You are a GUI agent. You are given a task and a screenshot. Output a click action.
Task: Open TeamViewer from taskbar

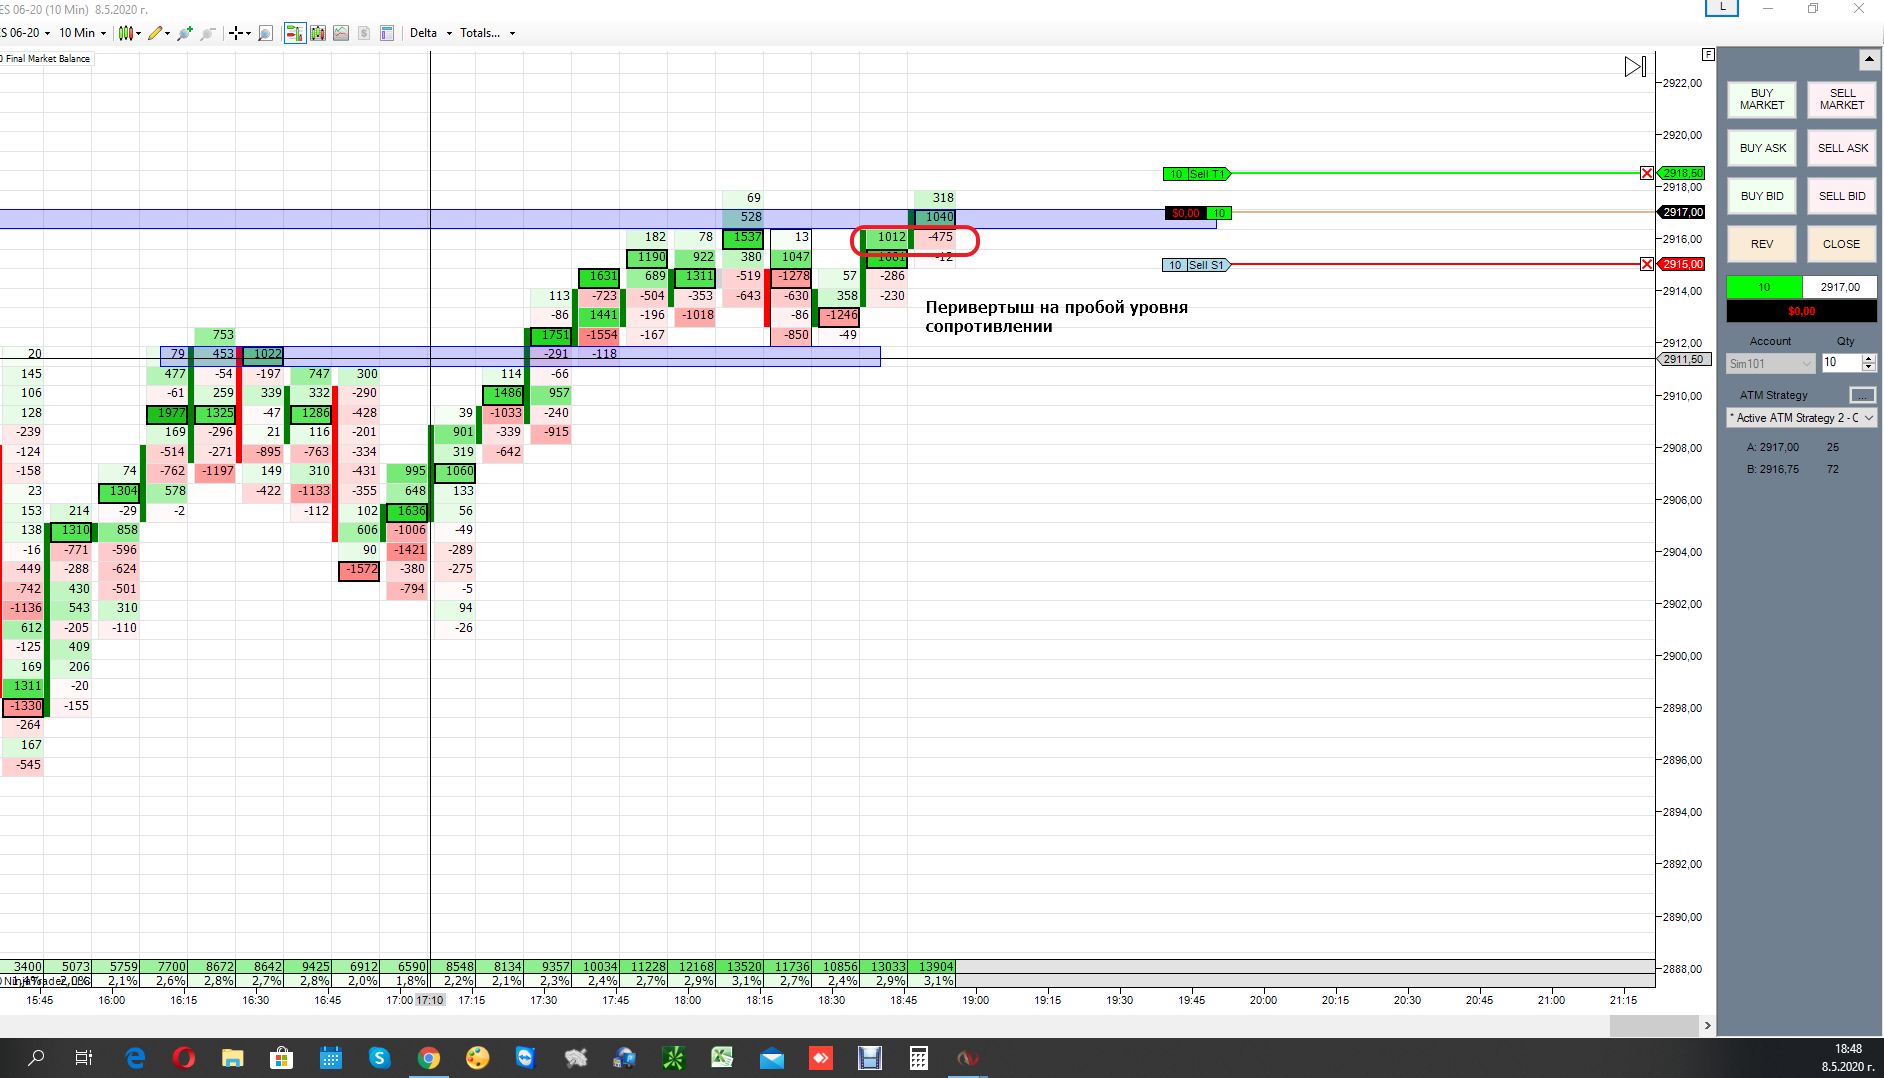[x=526, y=1058]
